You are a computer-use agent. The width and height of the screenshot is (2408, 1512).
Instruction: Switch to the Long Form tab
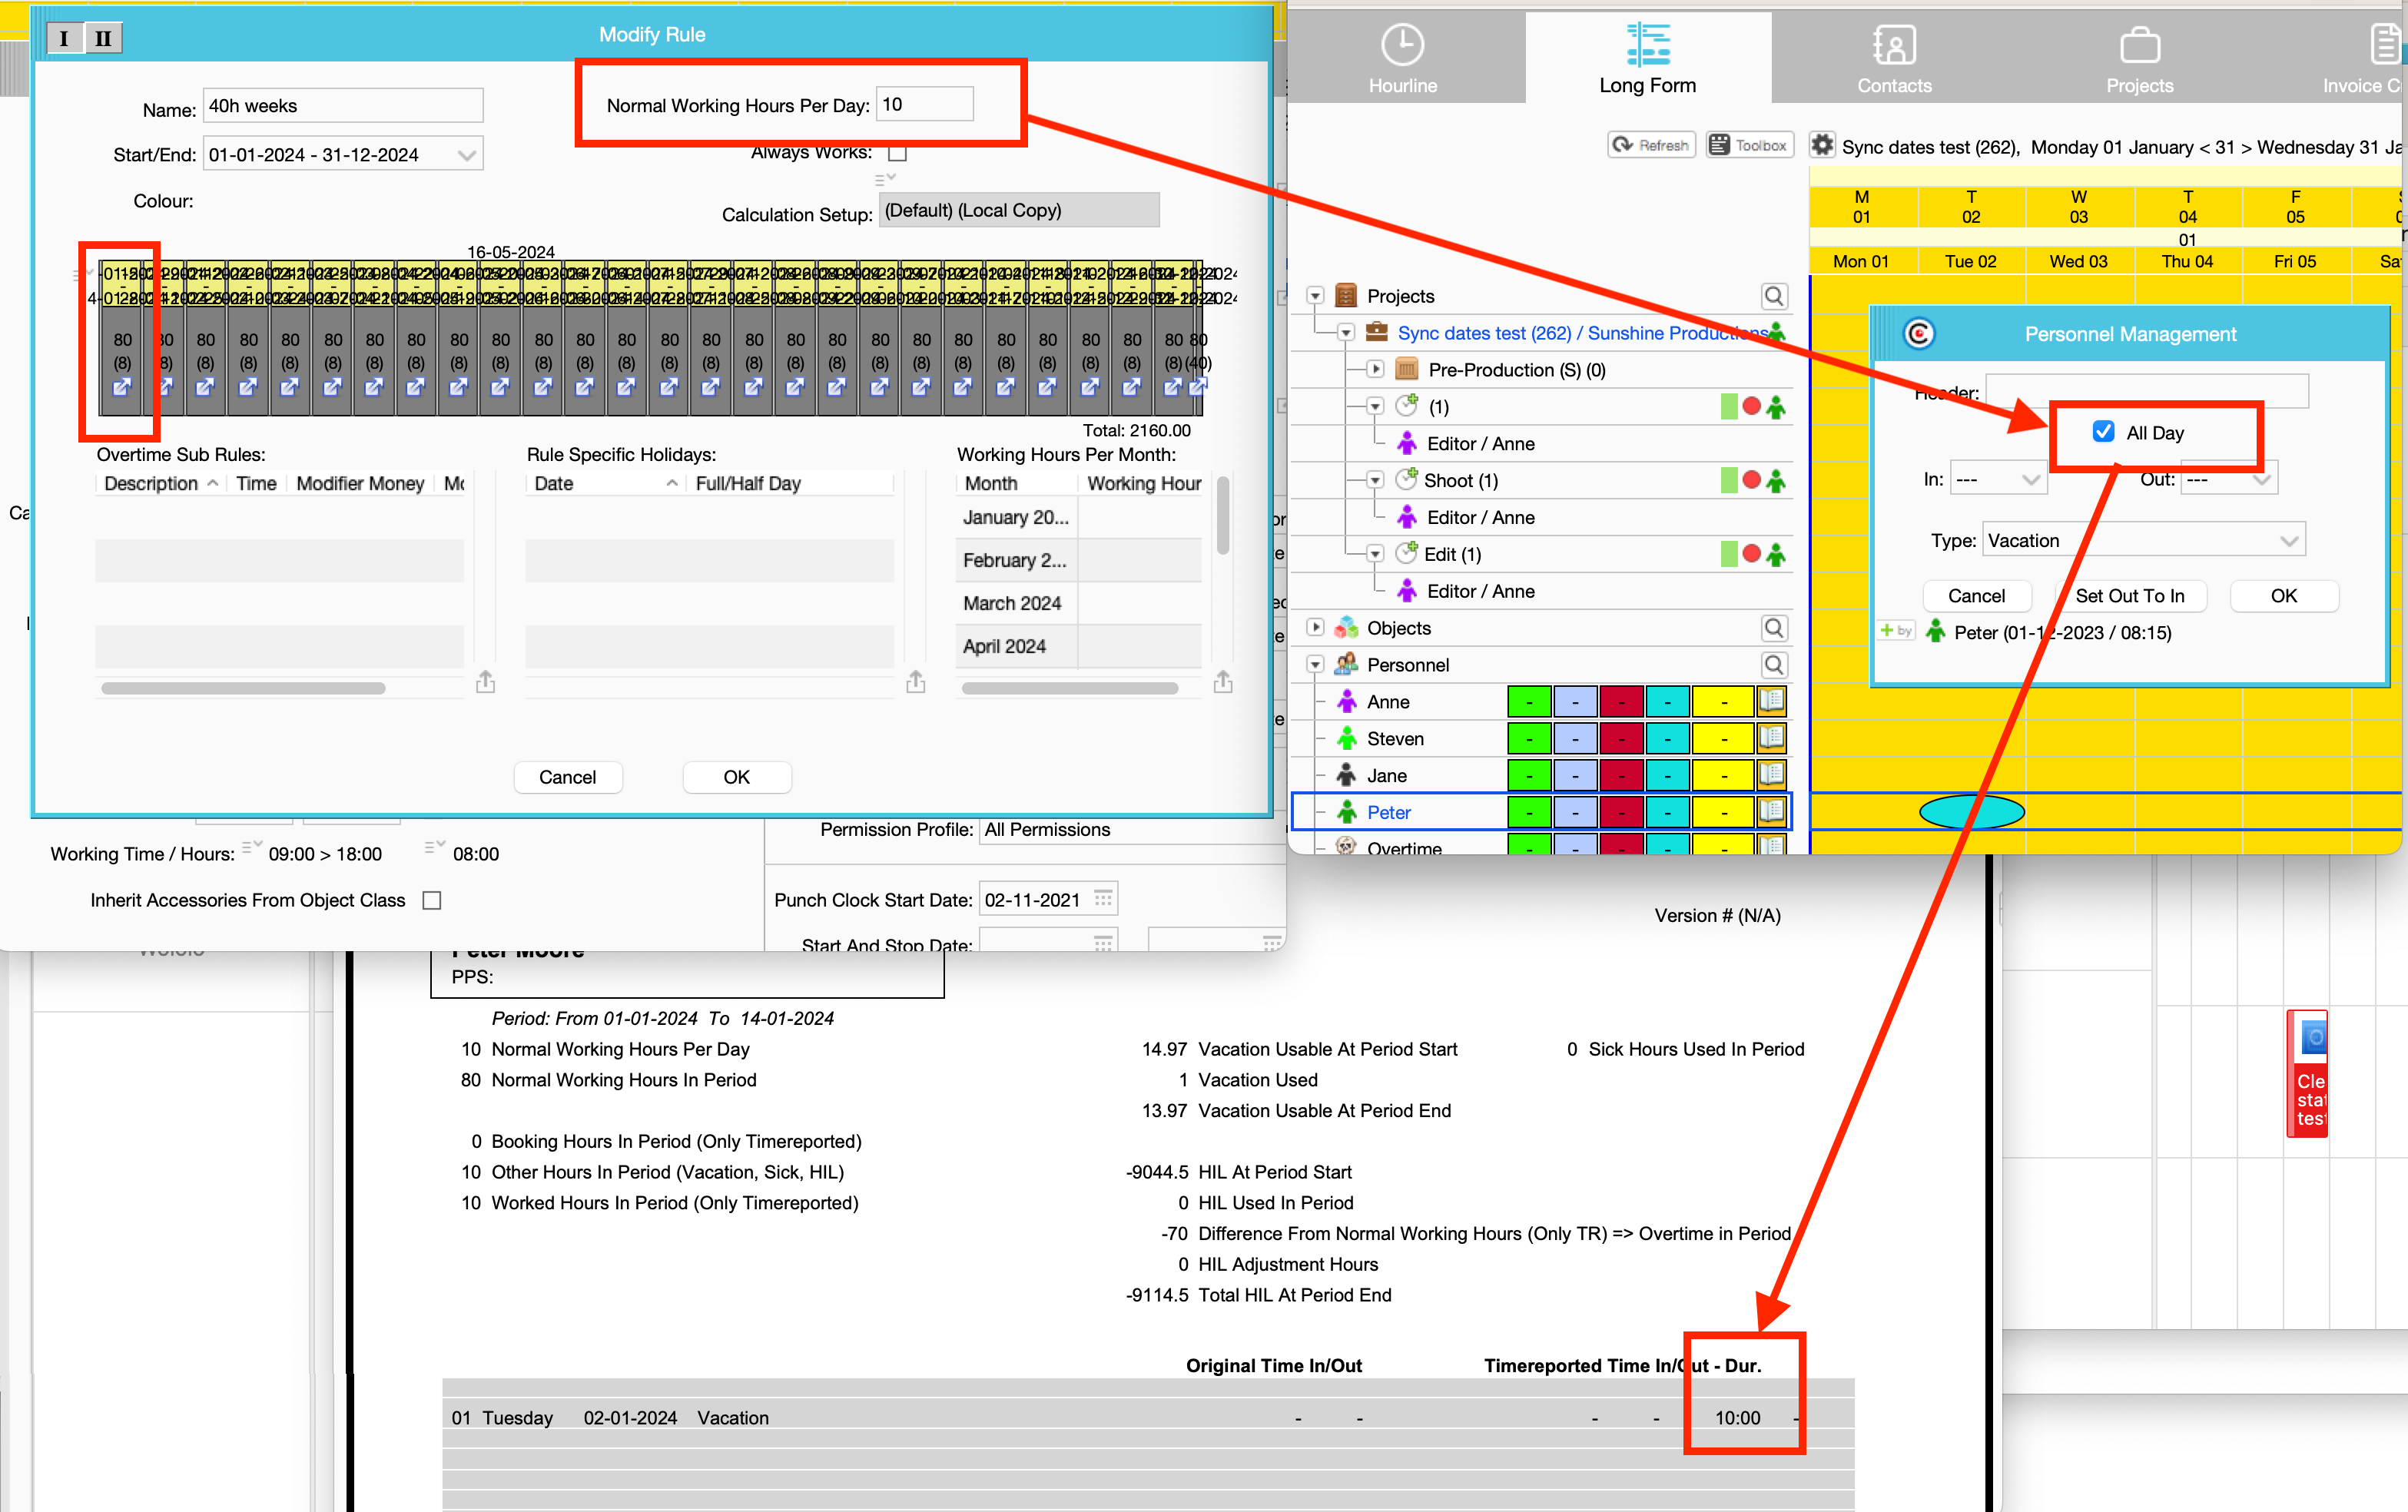pyautogui.click(x=1647, y=58)
